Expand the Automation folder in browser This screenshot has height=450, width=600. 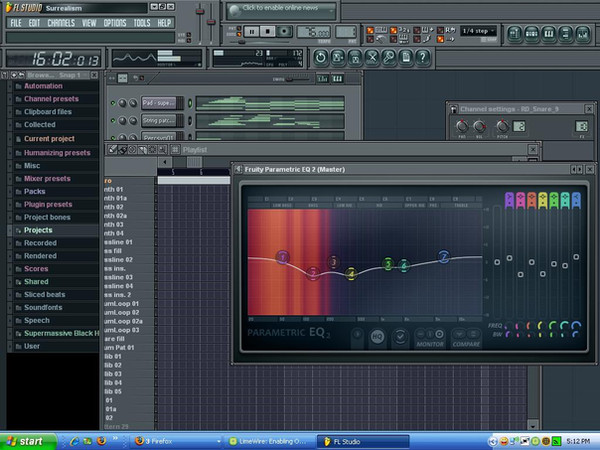[x=43, y=86]
